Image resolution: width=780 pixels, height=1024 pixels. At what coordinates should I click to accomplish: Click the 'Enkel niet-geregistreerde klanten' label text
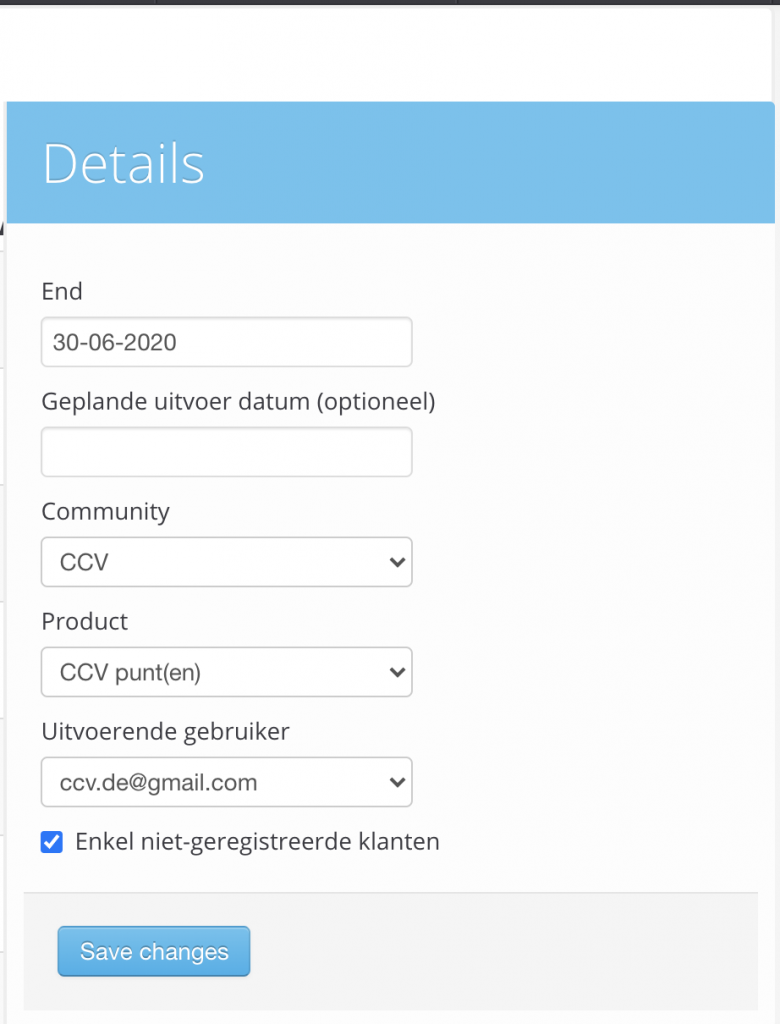coord(257,842)
